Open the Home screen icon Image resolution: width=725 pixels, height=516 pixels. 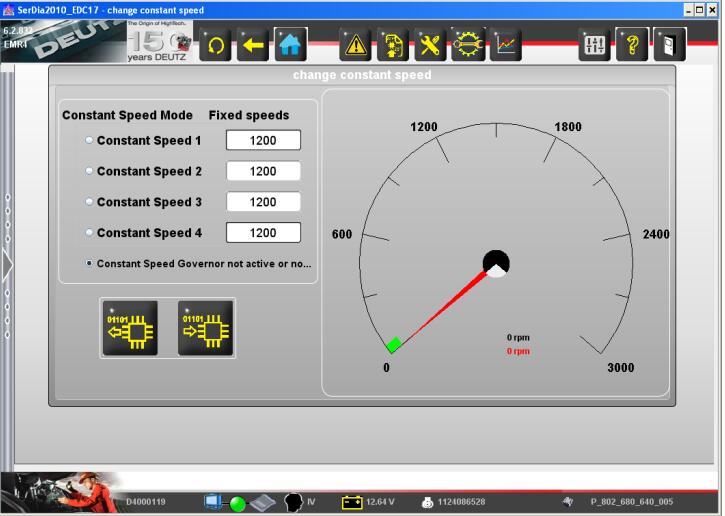point(290,45)
